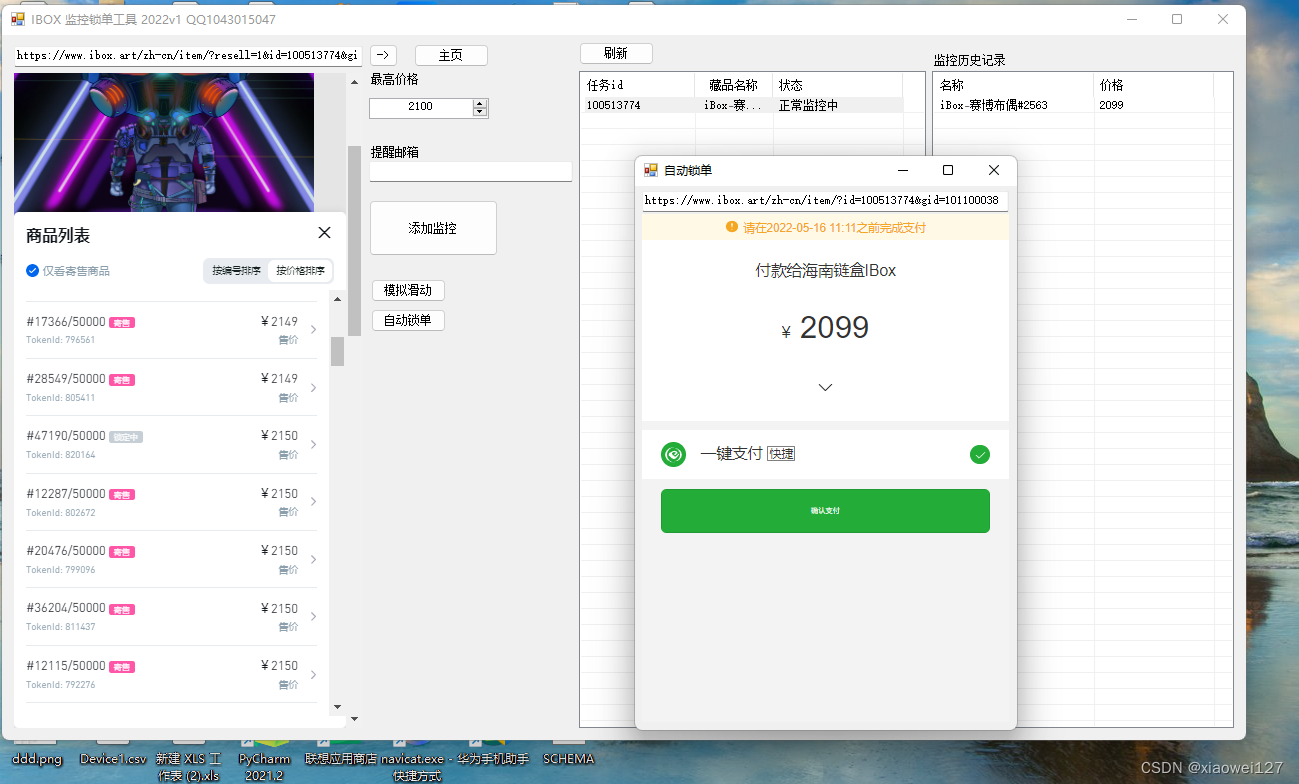Click the one-key pay green logo icon
Viewport: 1299px width, 784px height.
coord(673,454)
